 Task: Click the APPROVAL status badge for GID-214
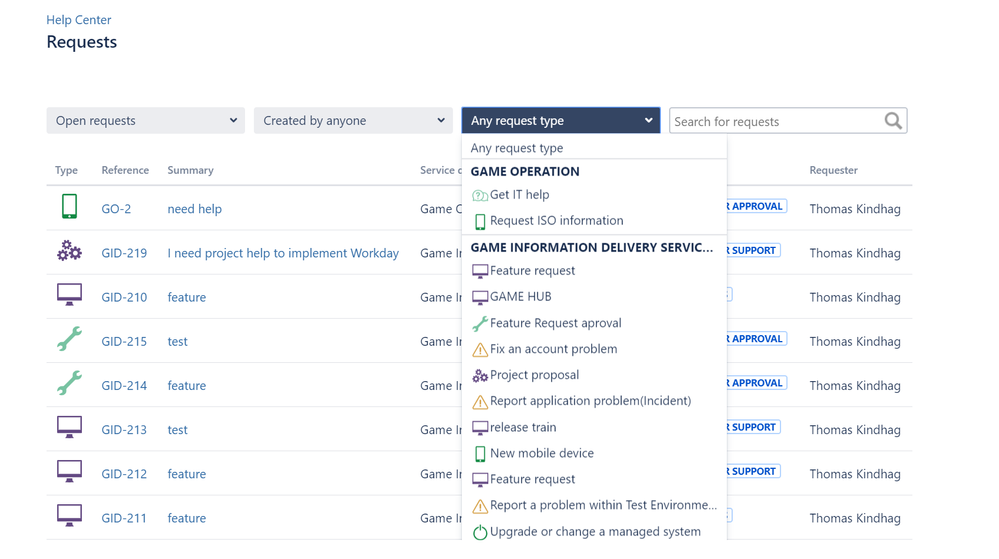point(757,383)
